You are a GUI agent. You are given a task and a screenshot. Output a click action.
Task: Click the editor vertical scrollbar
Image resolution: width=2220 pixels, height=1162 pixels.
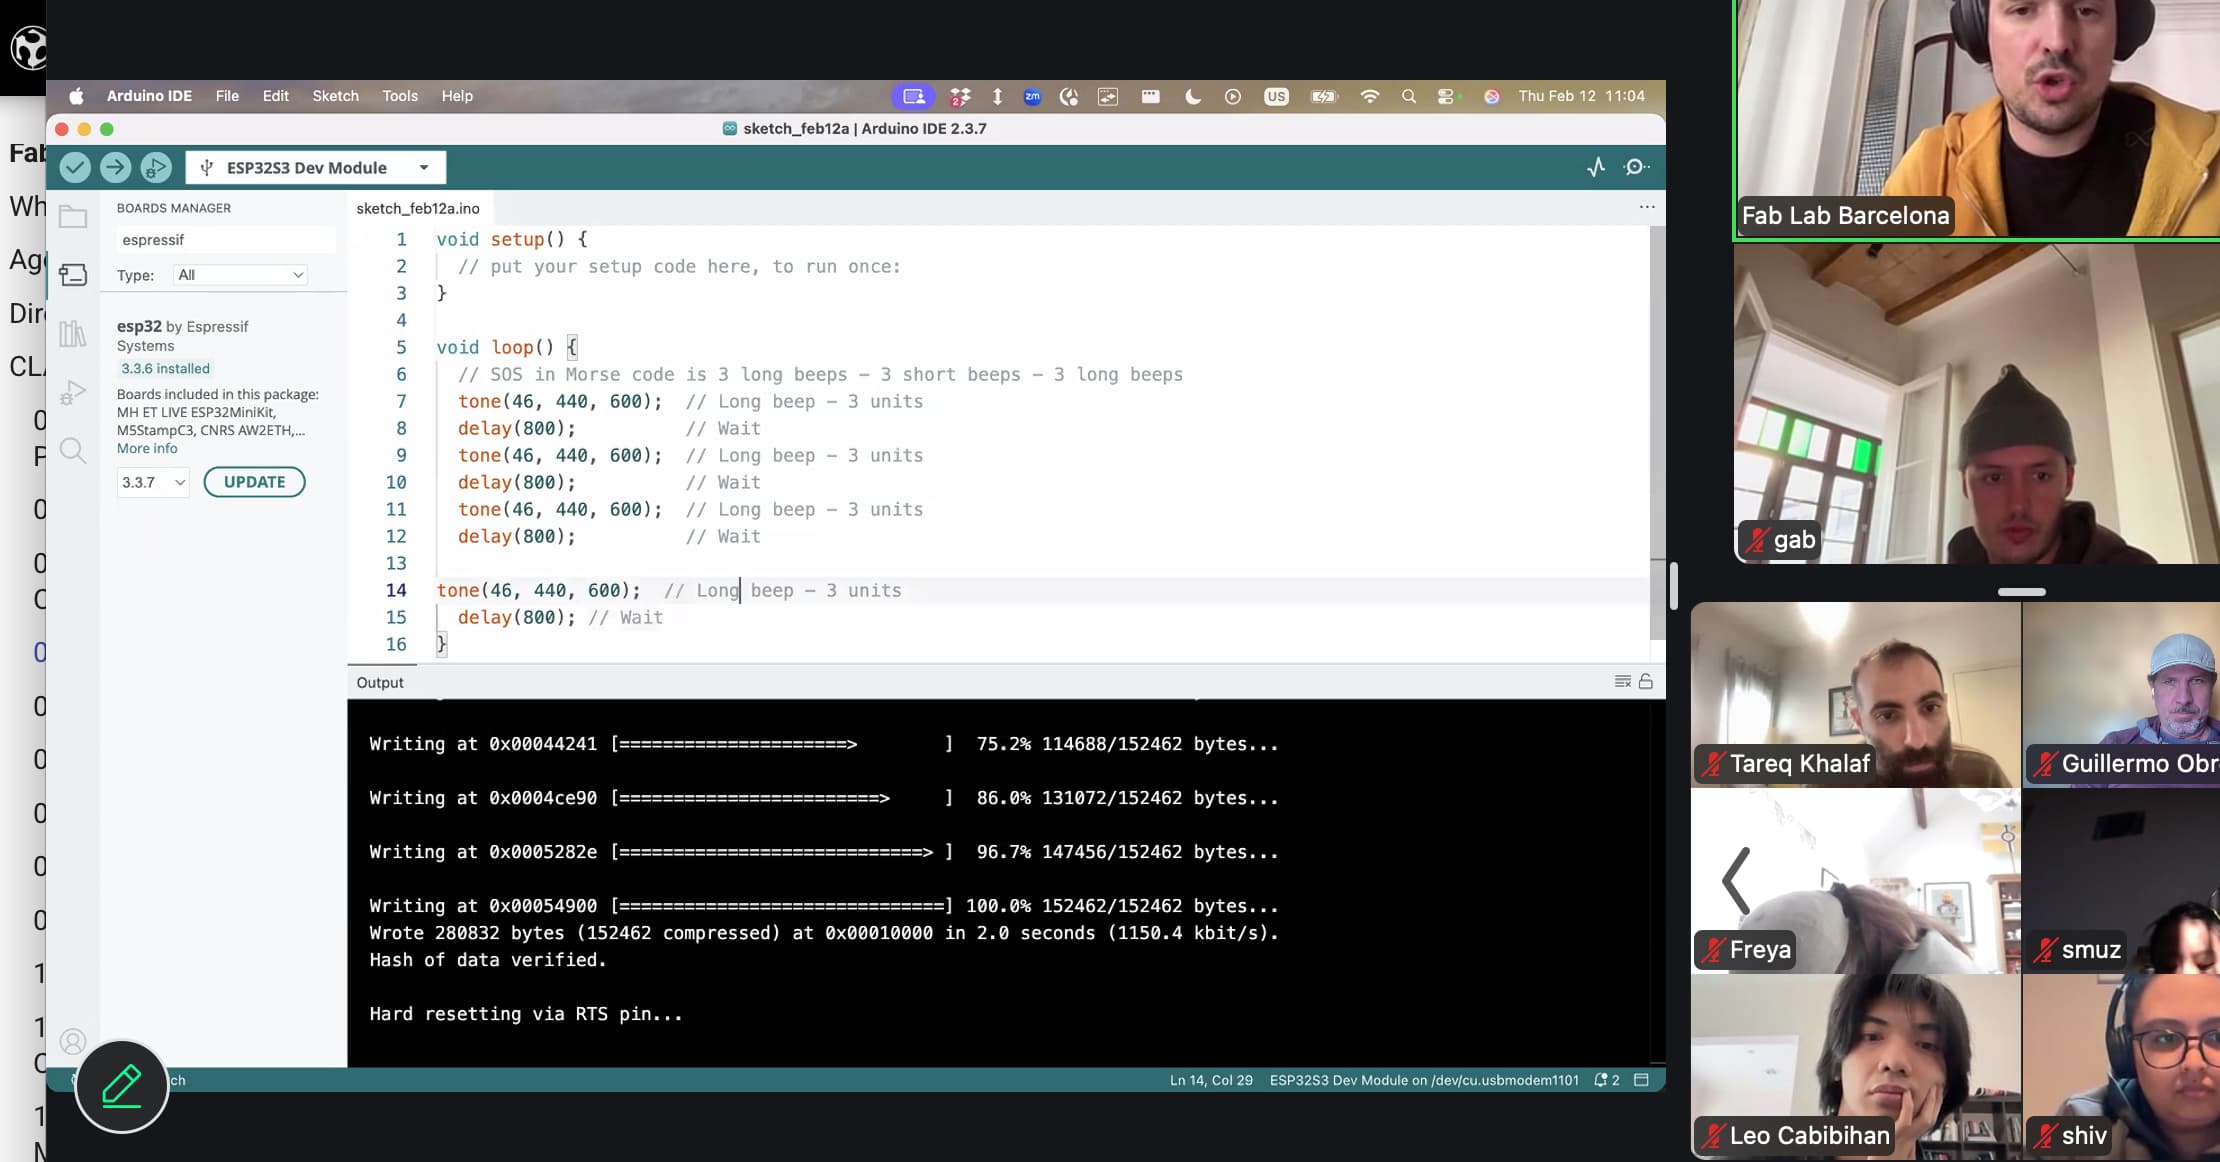point(1657,430)
